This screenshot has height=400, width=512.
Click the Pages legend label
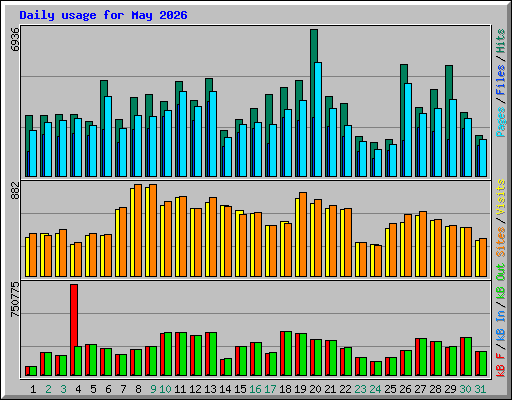[x=501, y=122]
